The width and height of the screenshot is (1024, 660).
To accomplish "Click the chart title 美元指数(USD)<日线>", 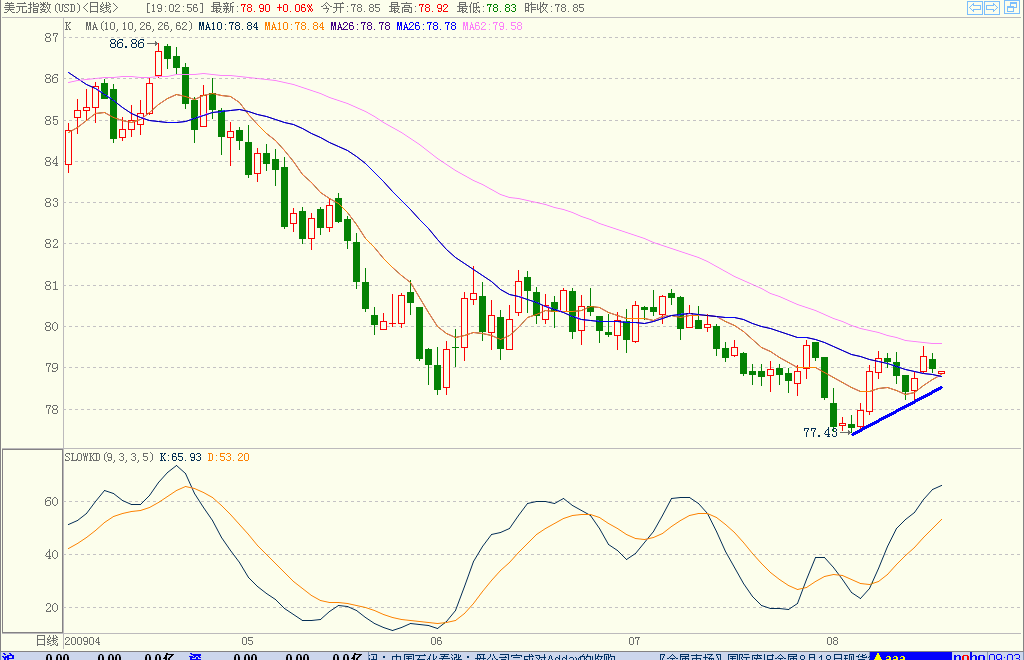I will click(61, 8).
